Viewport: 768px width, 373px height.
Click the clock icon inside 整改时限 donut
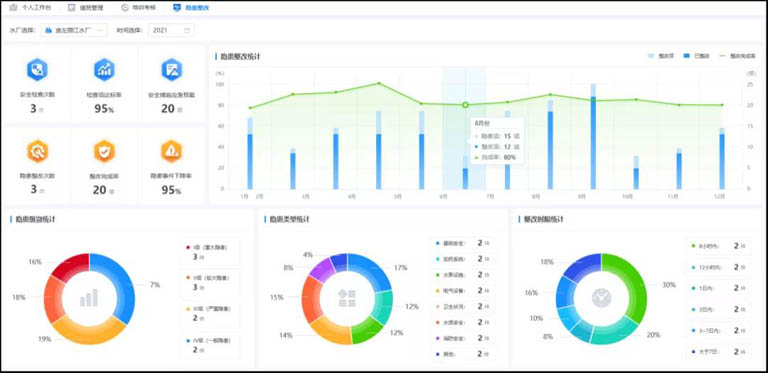click(x=601, y=298)
